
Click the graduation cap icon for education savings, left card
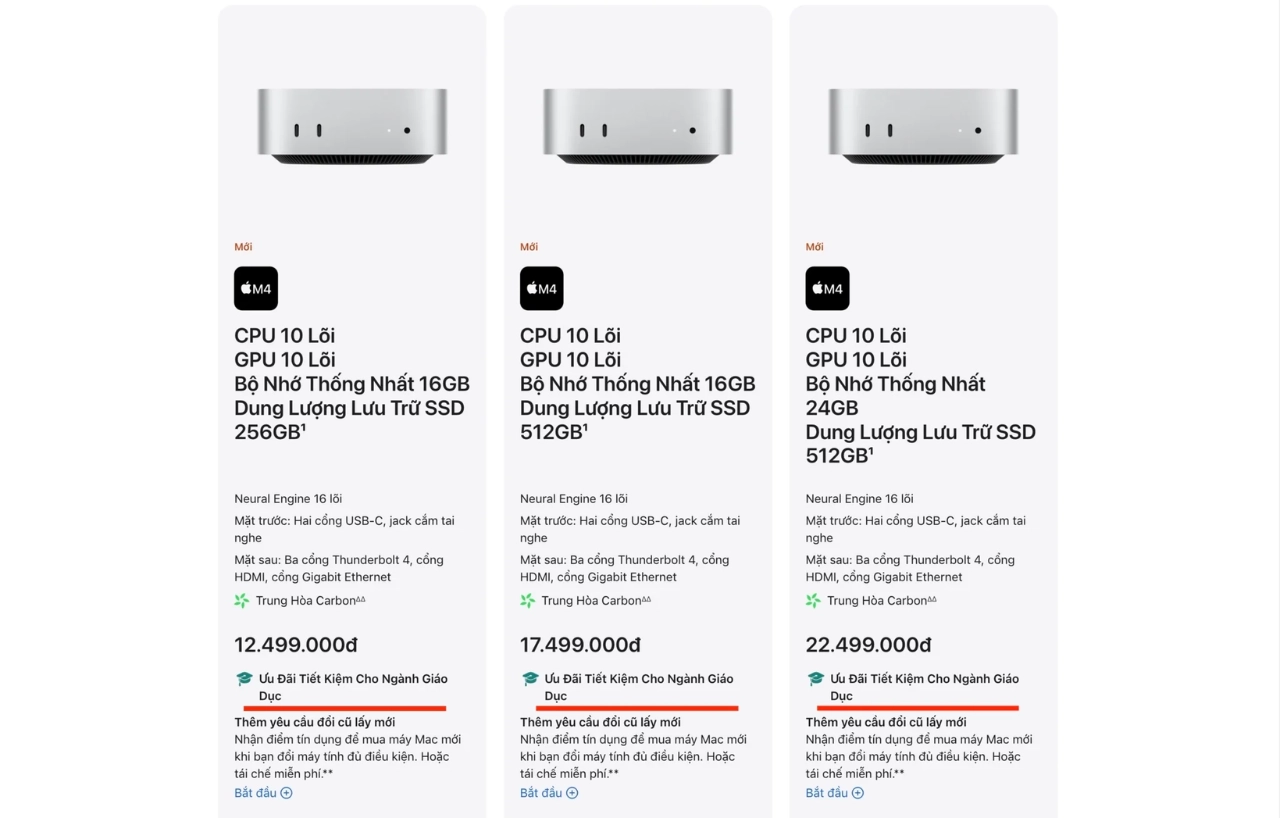pos(244,678)
